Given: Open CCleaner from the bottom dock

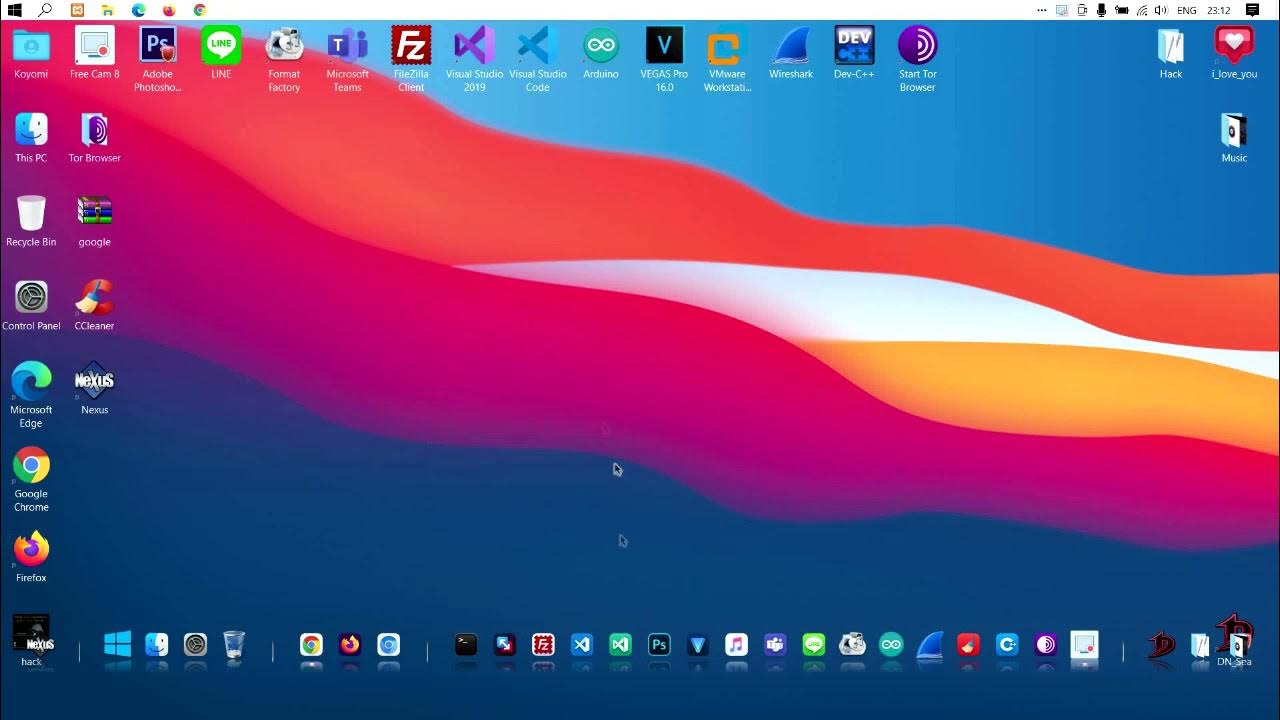Looking at the screenshot, I should [x=968, y=645].
